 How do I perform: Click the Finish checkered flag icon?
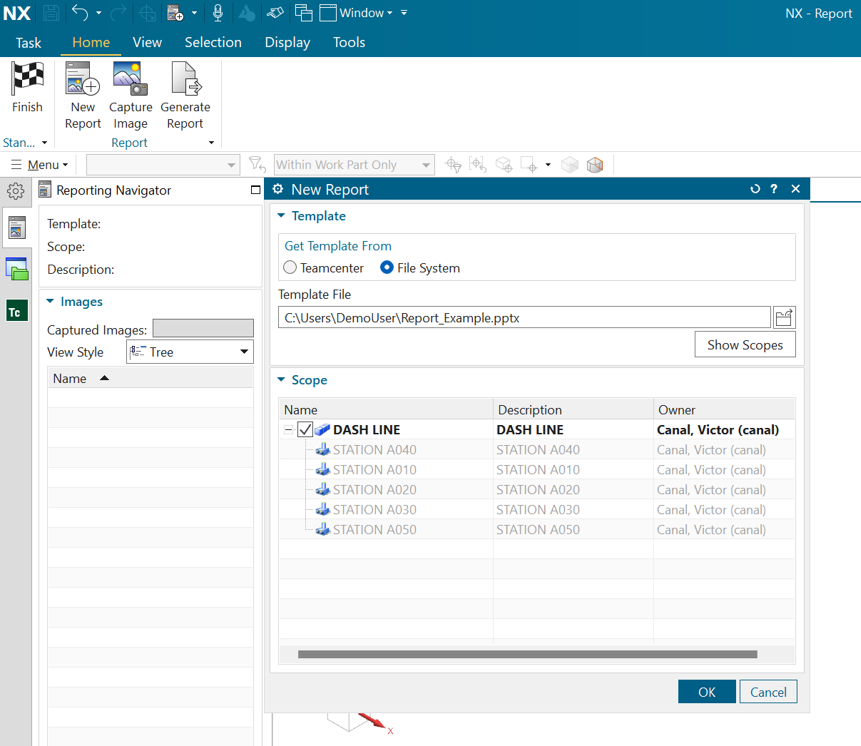(x=27, y=78)
